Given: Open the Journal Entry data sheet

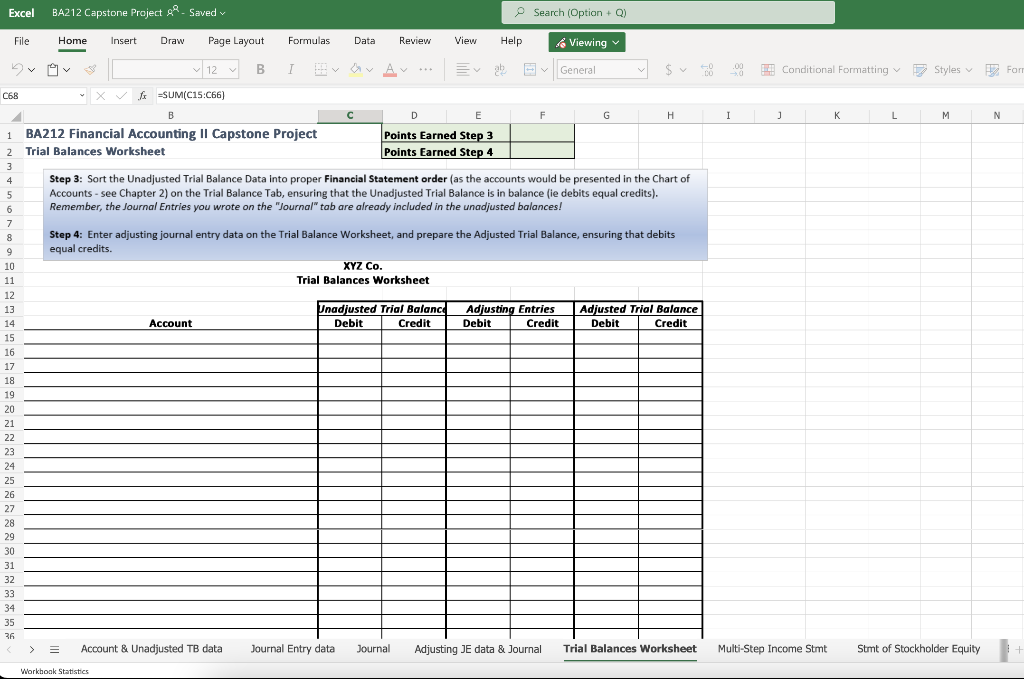Looking at the screenshot, I should 292,648.
